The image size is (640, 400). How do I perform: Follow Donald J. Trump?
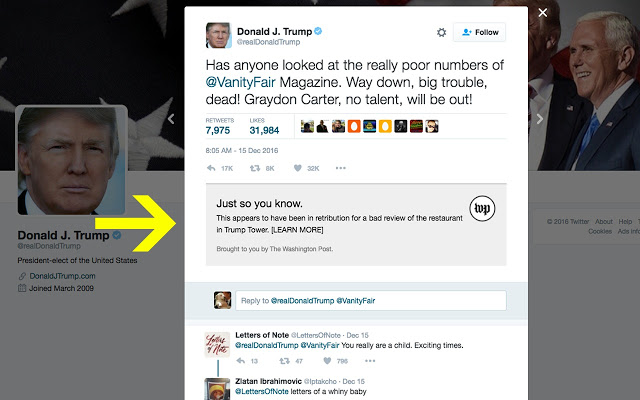[x=480, y=32]
